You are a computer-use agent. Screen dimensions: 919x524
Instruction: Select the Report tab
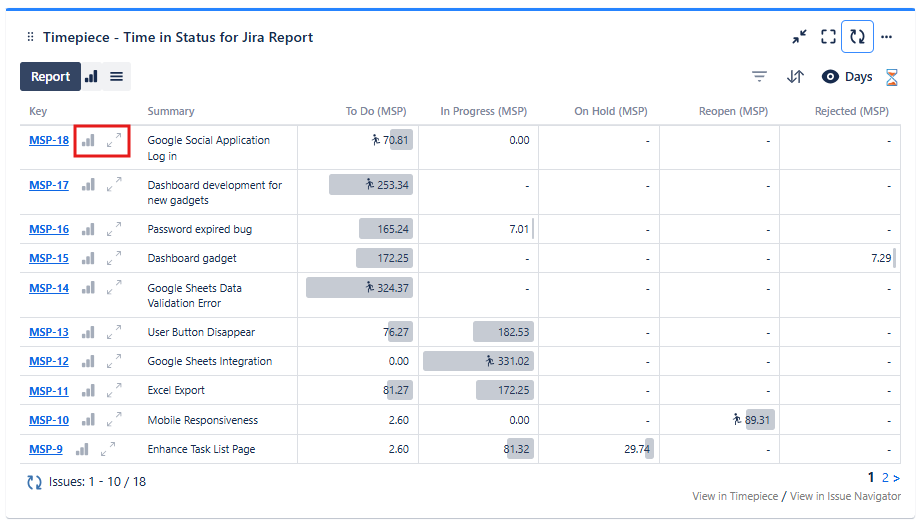click(50, 77)
